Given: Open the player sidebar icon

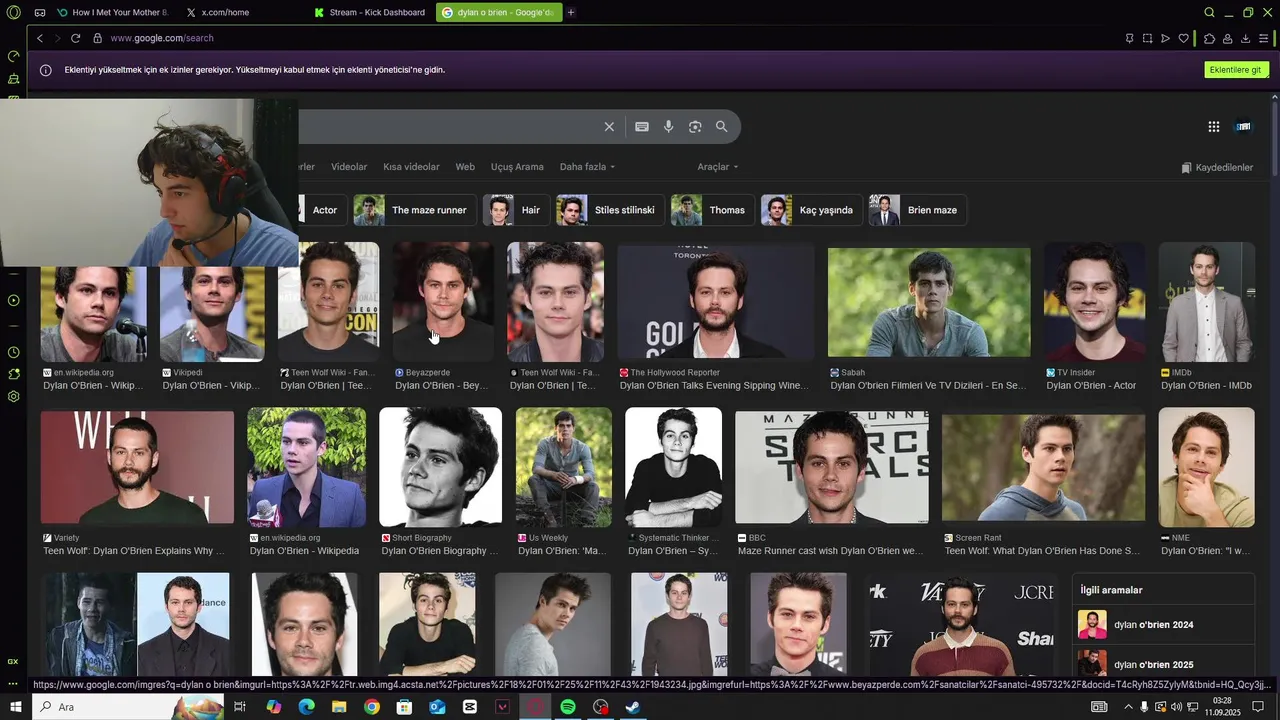Looking at the screenshot, I should (13, 300).
